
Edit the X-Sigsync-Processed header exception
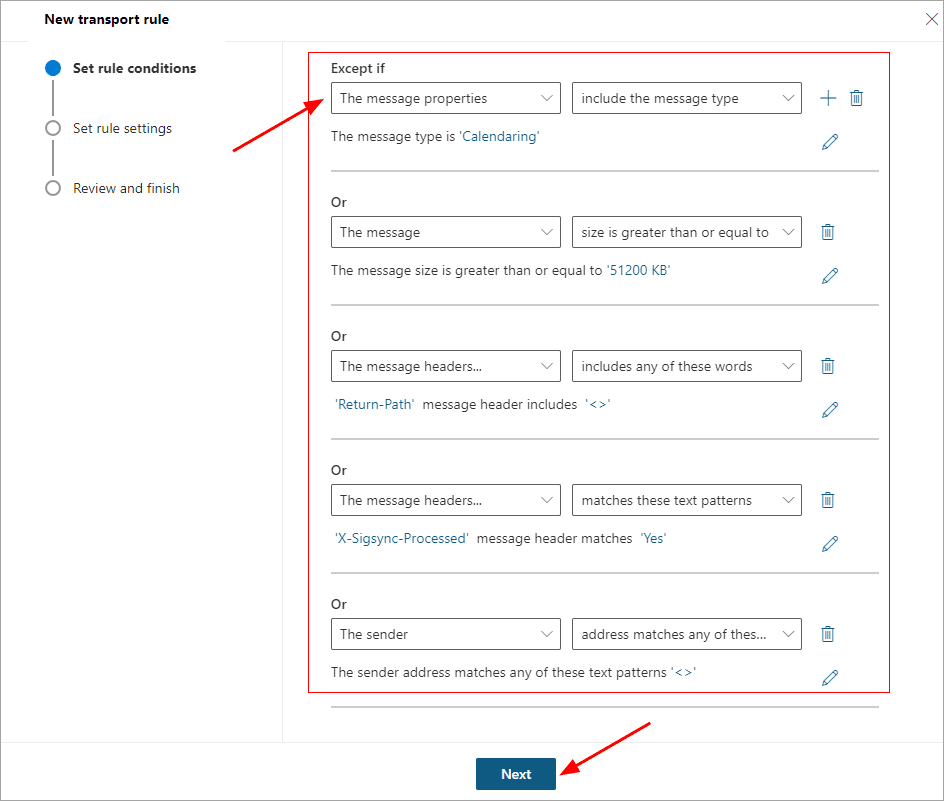click(830, 544)
